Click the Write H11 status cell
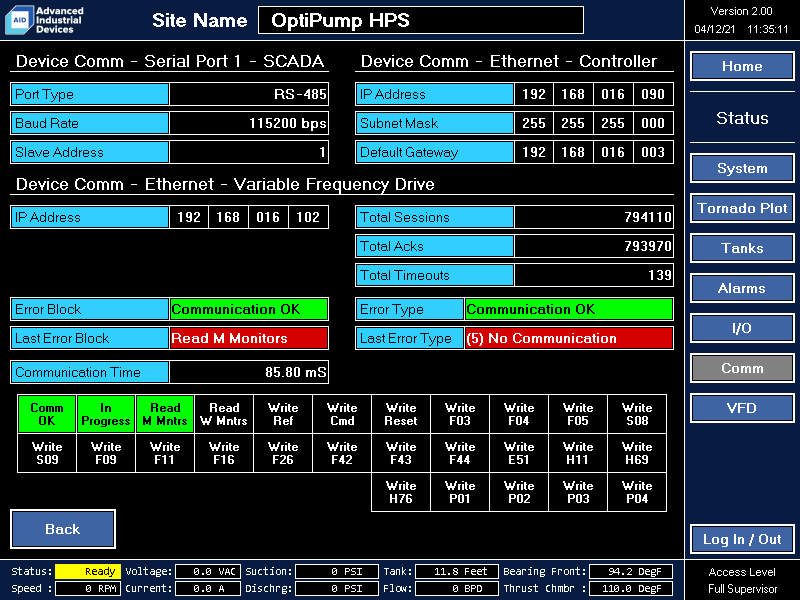 pos(578,453)
